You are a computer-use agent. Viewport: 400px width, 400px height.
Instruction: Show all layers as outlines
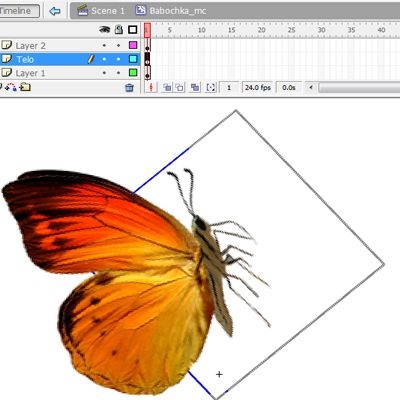133,30
